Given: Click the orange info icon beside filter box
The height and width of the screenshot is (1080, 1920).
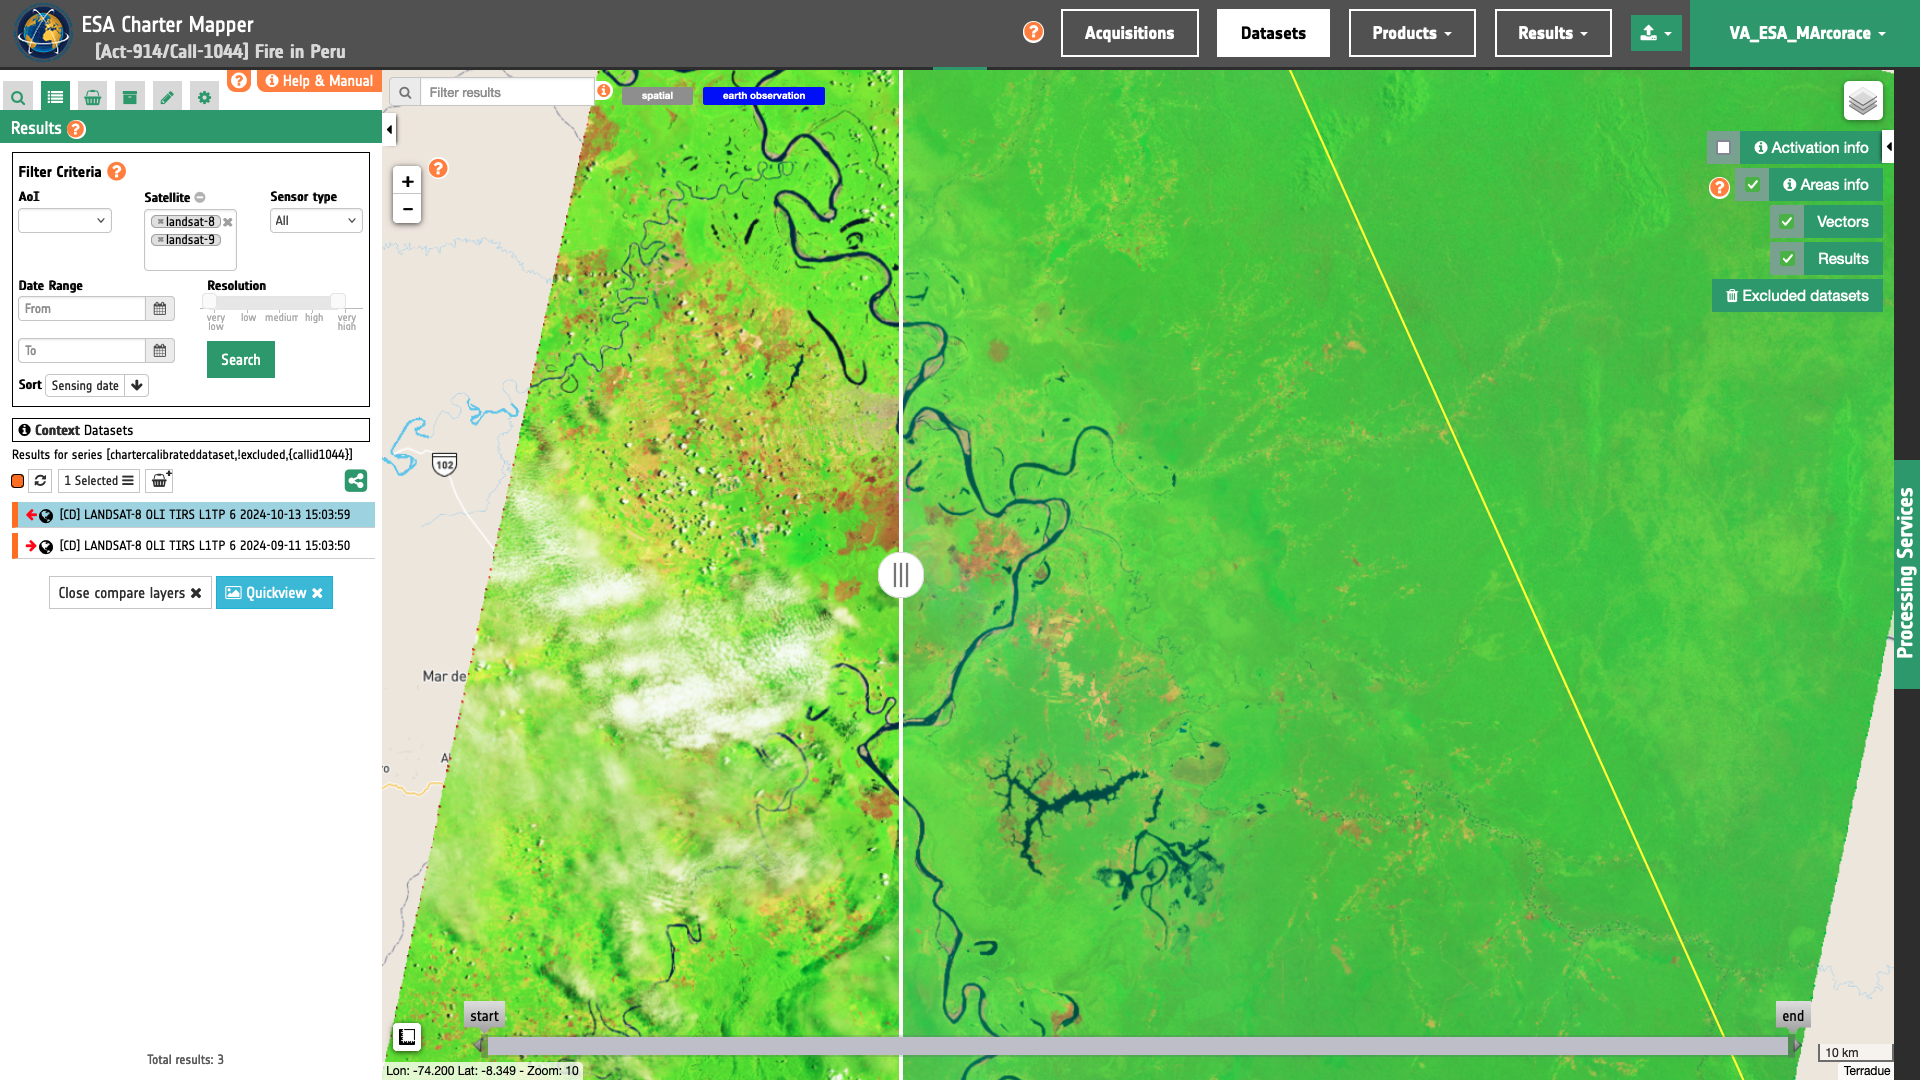Looking at the screenshot, I should (x=604, y=91).
